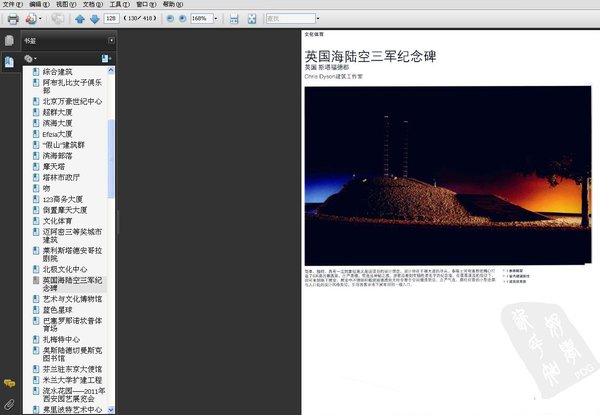600x415 pixels.
Task: Select the 阿布扎比女子俱乐部 bookmark
Action: (x=72, y=86)
